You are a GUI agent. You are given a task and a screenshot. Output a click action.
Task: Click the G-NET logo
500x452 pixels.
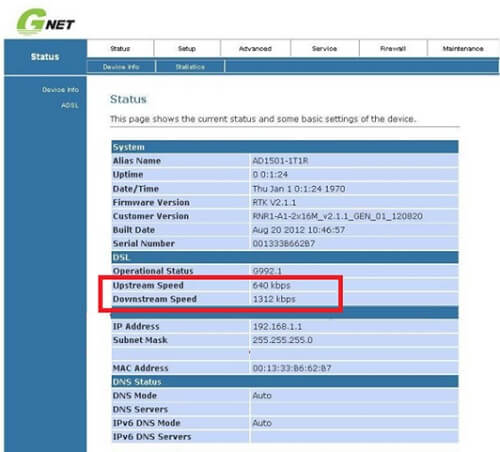[45, 22]
